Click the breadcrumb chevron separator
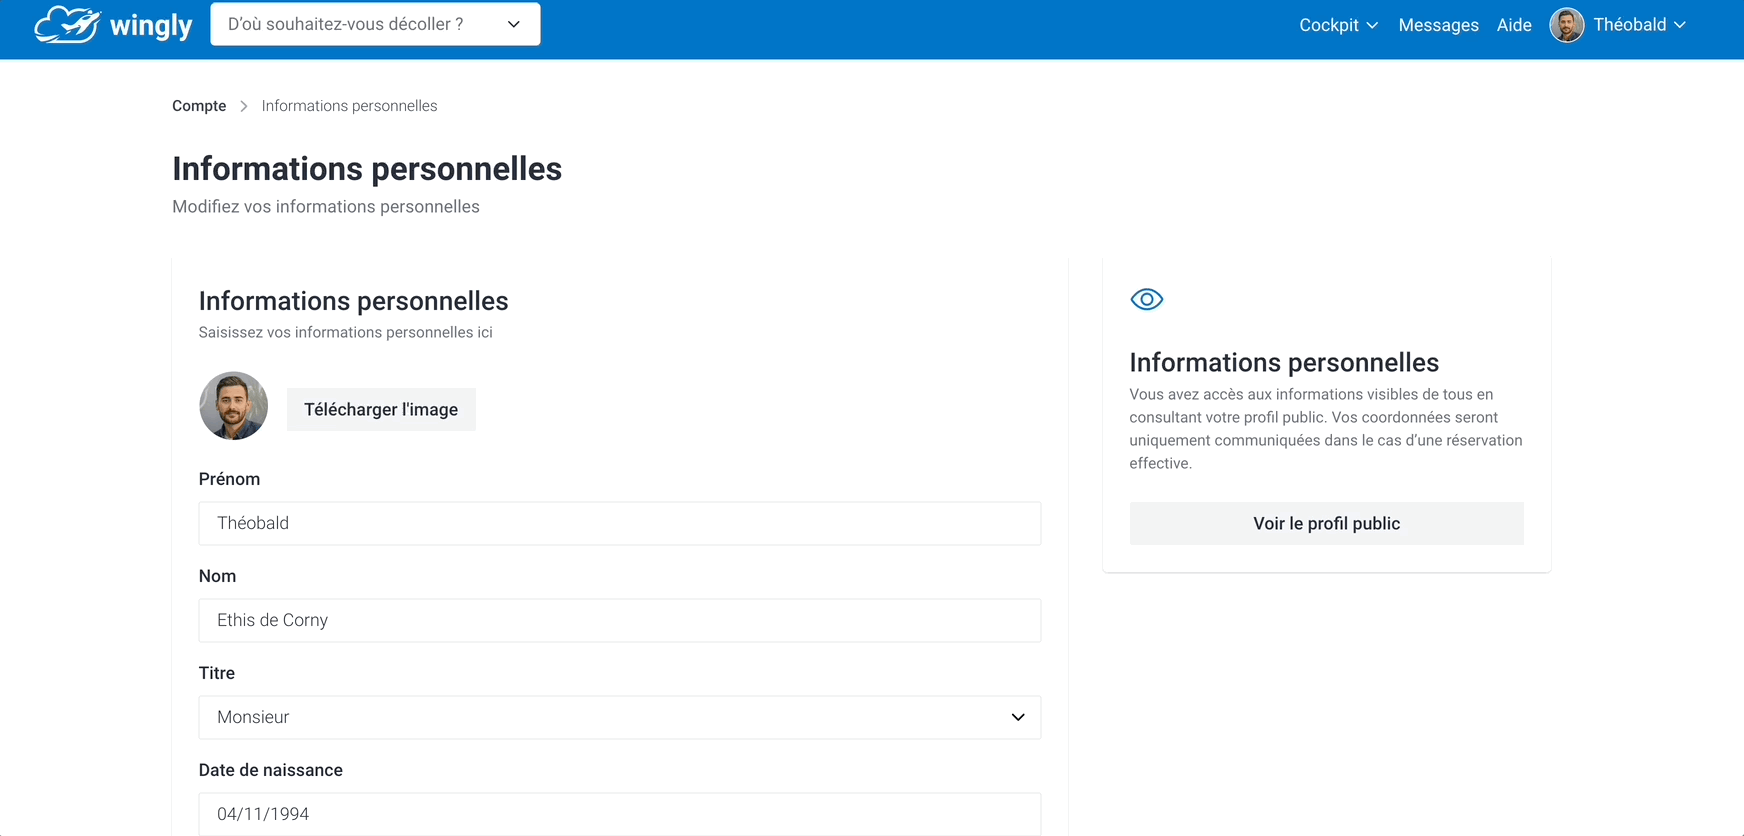This screenshot has height=836, width=1744. (243, 106)
